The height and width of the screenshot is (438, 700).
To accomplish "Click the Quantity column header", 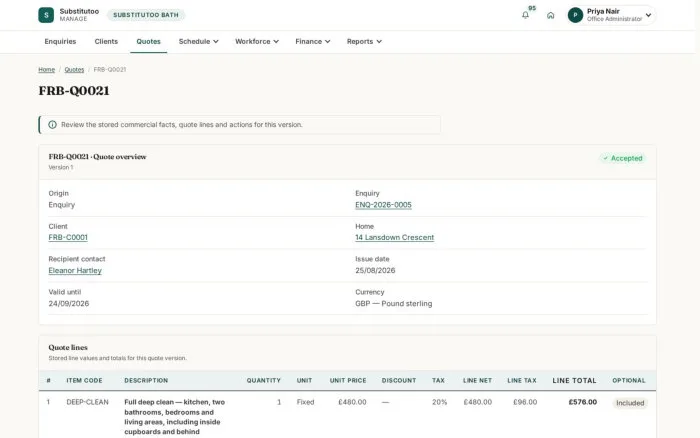I will coord(263,380).
